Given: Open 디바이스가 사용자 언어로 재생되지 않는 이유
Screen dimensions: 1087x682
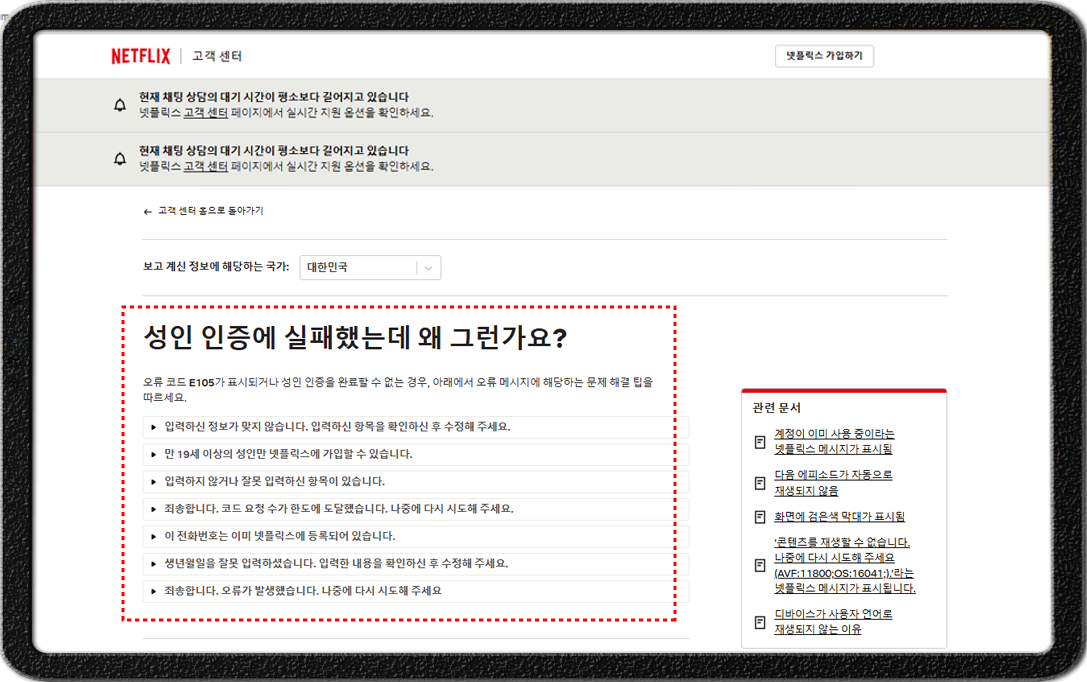Looking at the screenshot, I should click(x=833, y=622).
